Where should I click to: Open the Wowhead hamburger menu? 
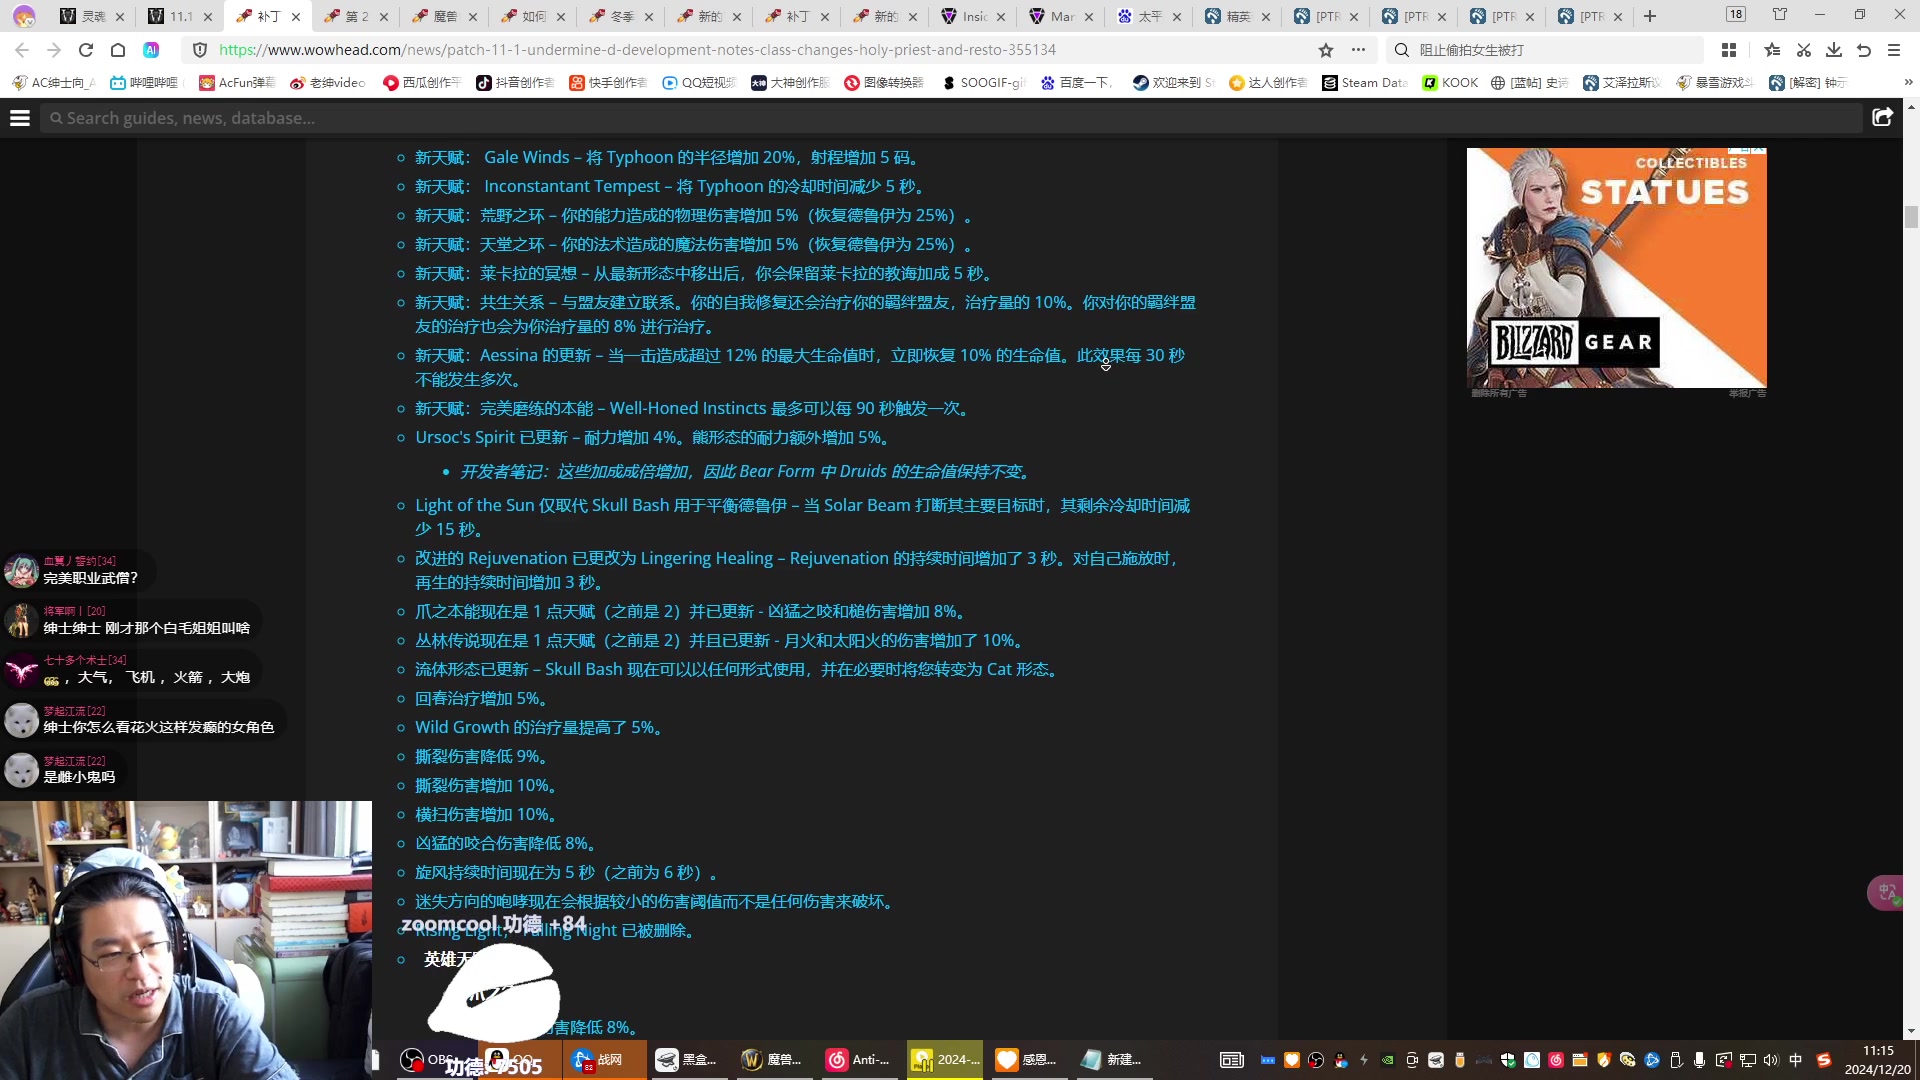[20, 118]
